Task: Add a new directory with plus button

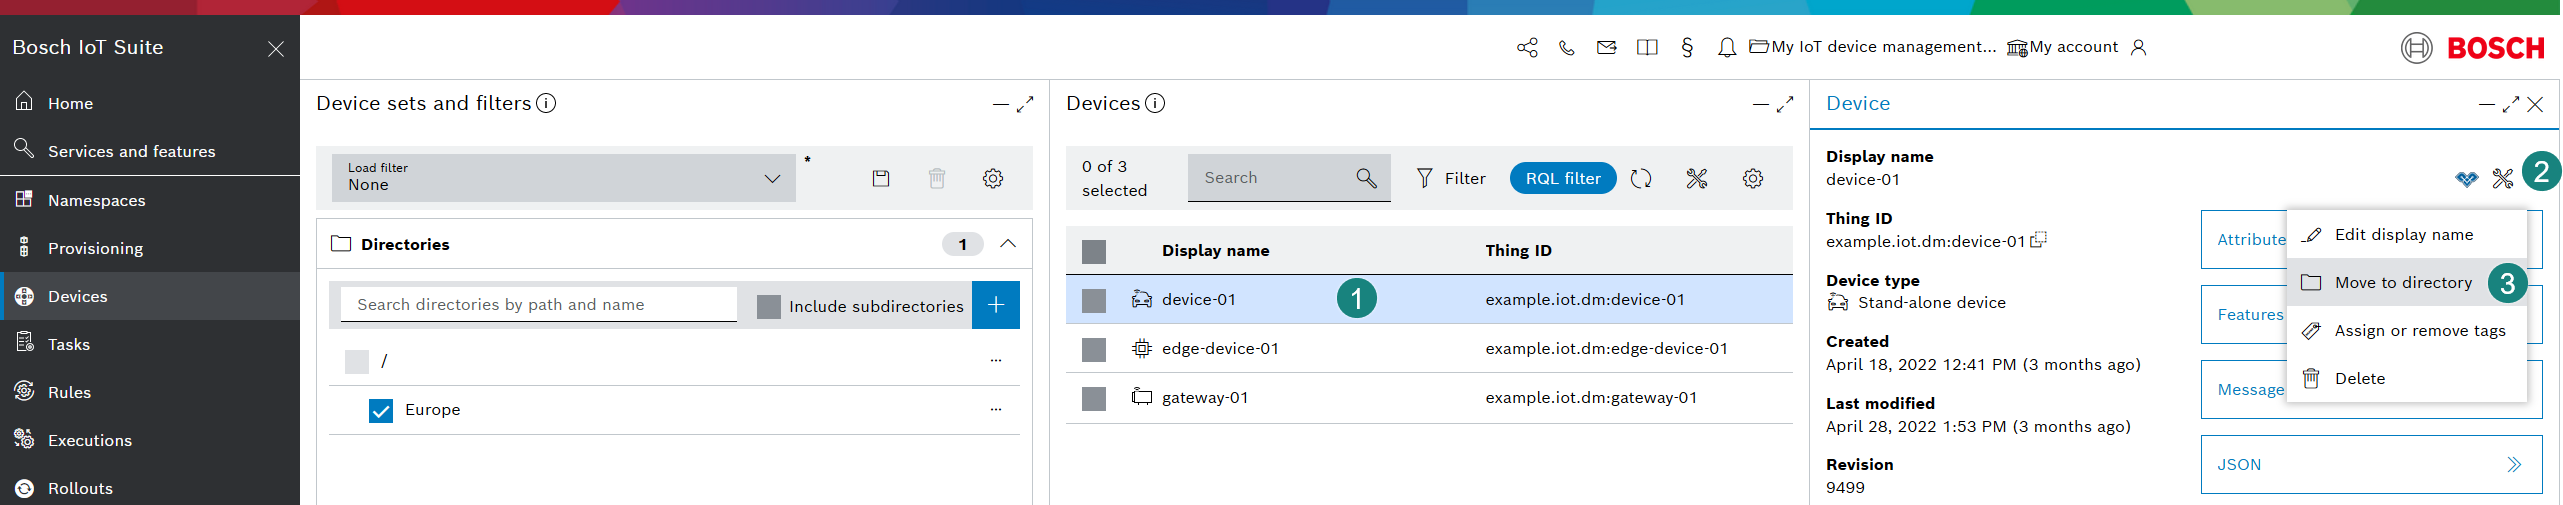Action: (996, 305)
